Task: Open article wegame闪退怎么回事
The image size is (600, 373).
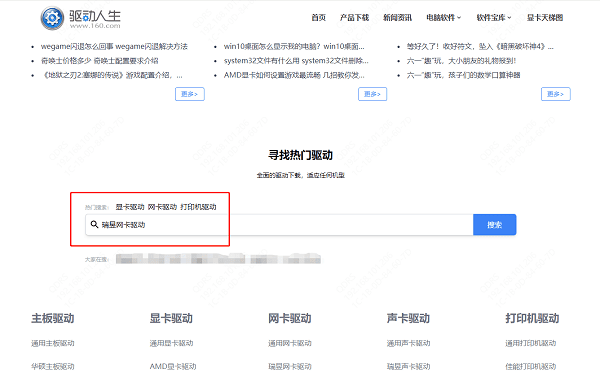Action: [x=114, y=47]
